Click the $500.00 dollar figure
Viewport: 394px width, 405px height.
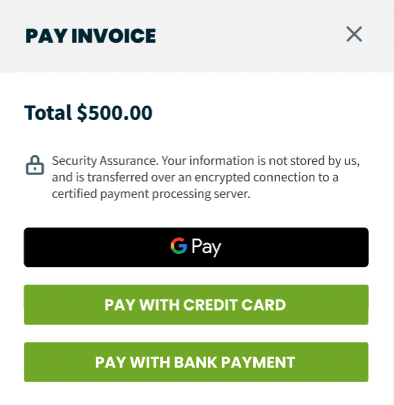point(115,113)
